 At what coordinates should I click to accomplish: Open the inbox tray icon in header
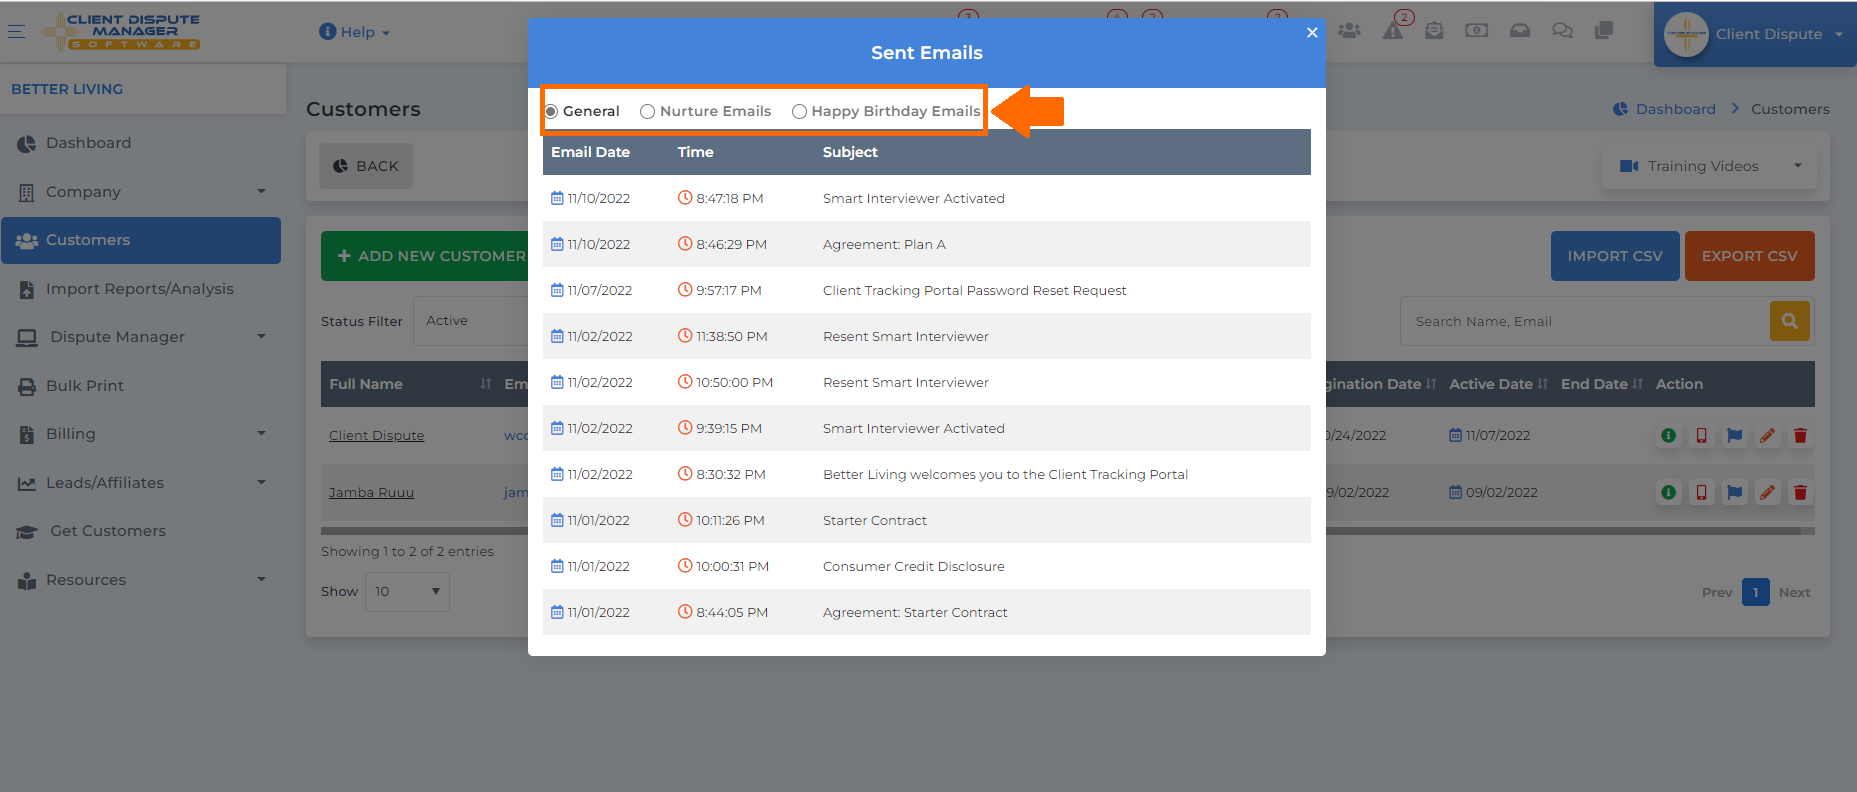(x=1520, y=31)
